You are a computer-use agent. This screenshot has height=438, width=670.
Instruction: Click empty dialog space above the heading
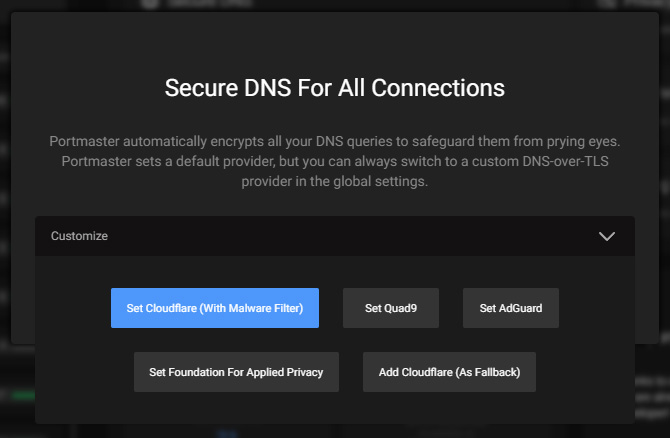click(335, 43)
